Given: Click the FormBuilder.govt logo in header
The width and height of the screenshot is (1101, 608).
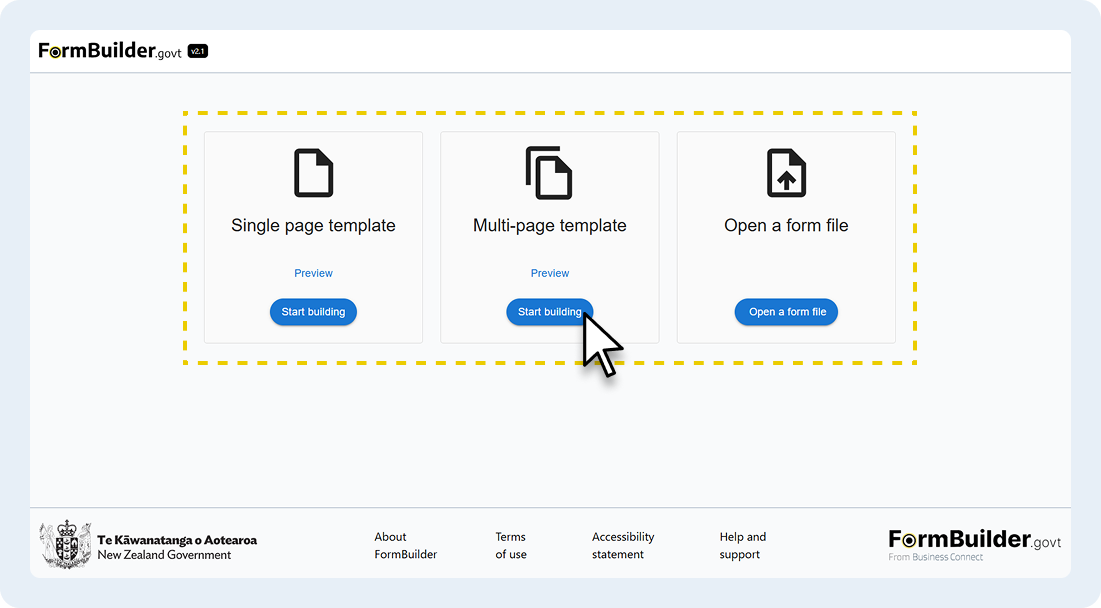Looking at the screenshot, I should click(x=110, y=51).
